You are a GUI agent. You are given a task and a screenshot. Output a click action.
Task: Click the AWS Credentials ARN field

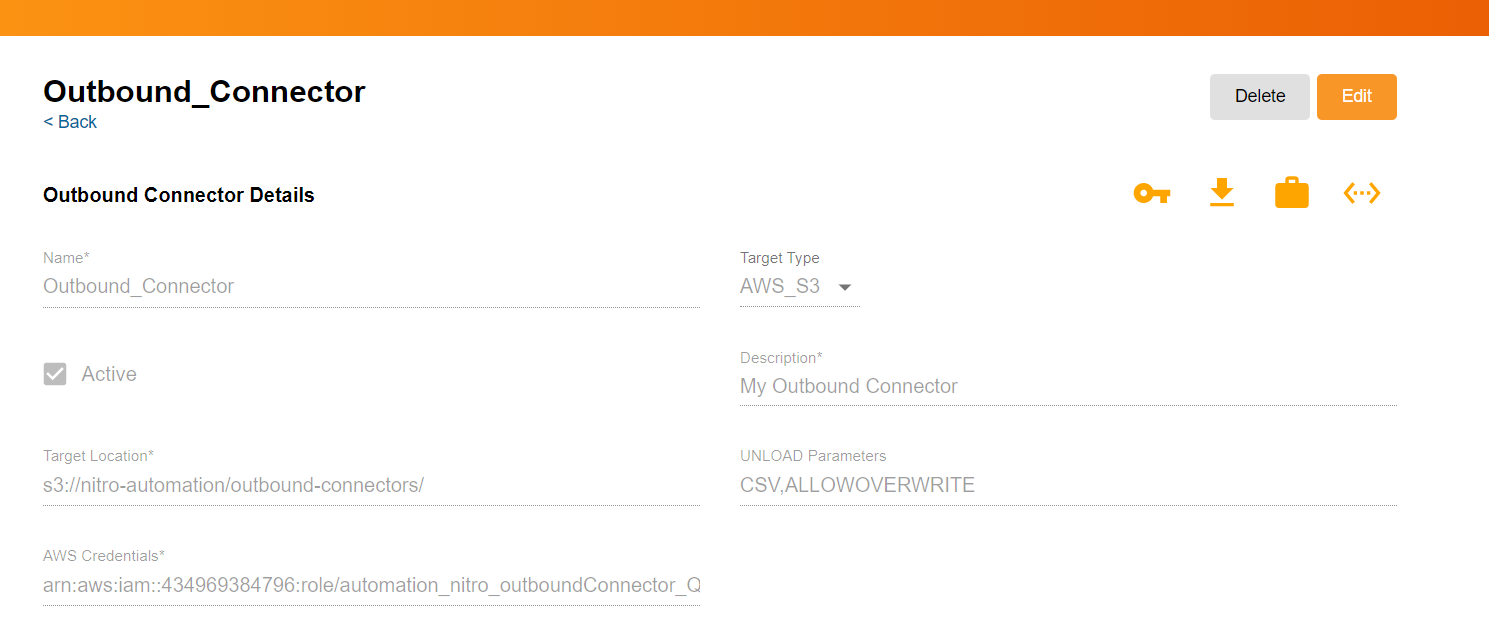click(x=370, y=585)
